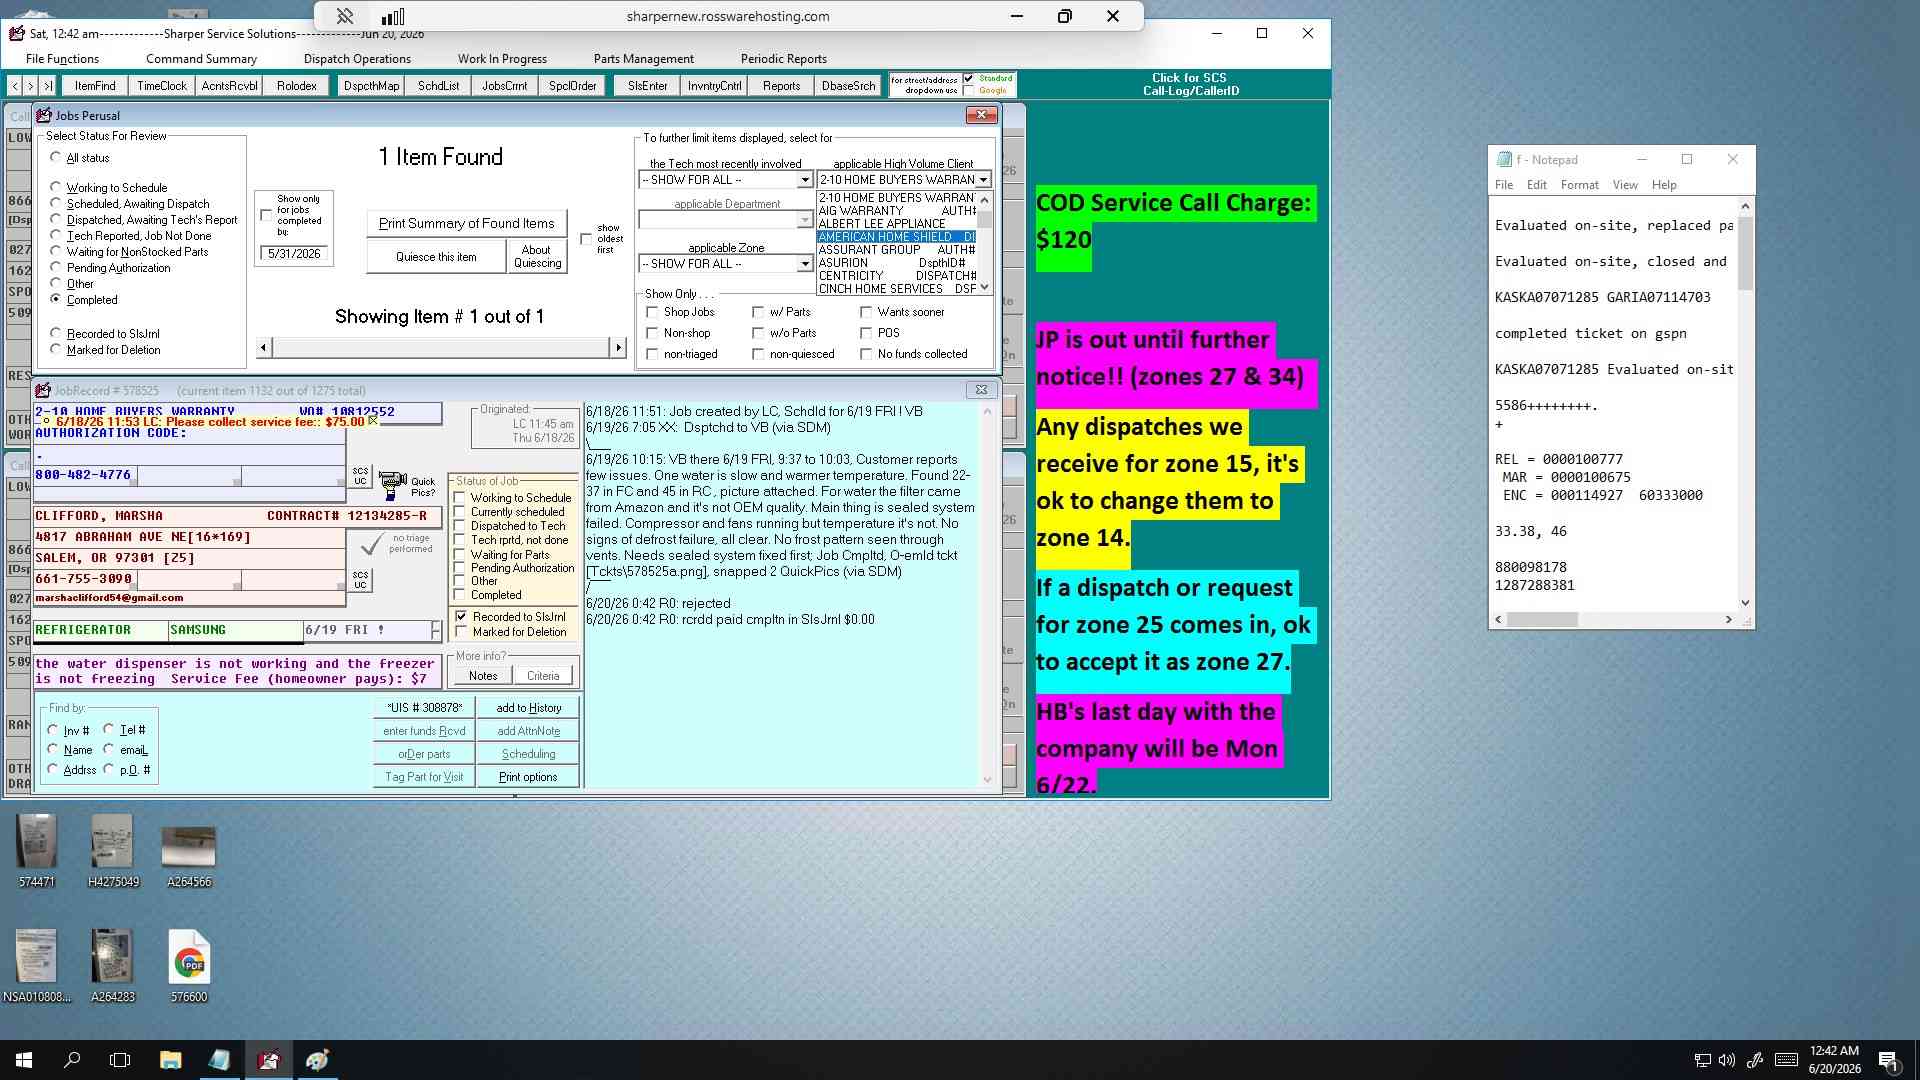Open the Parts Management menu

[x=643, y=59]
